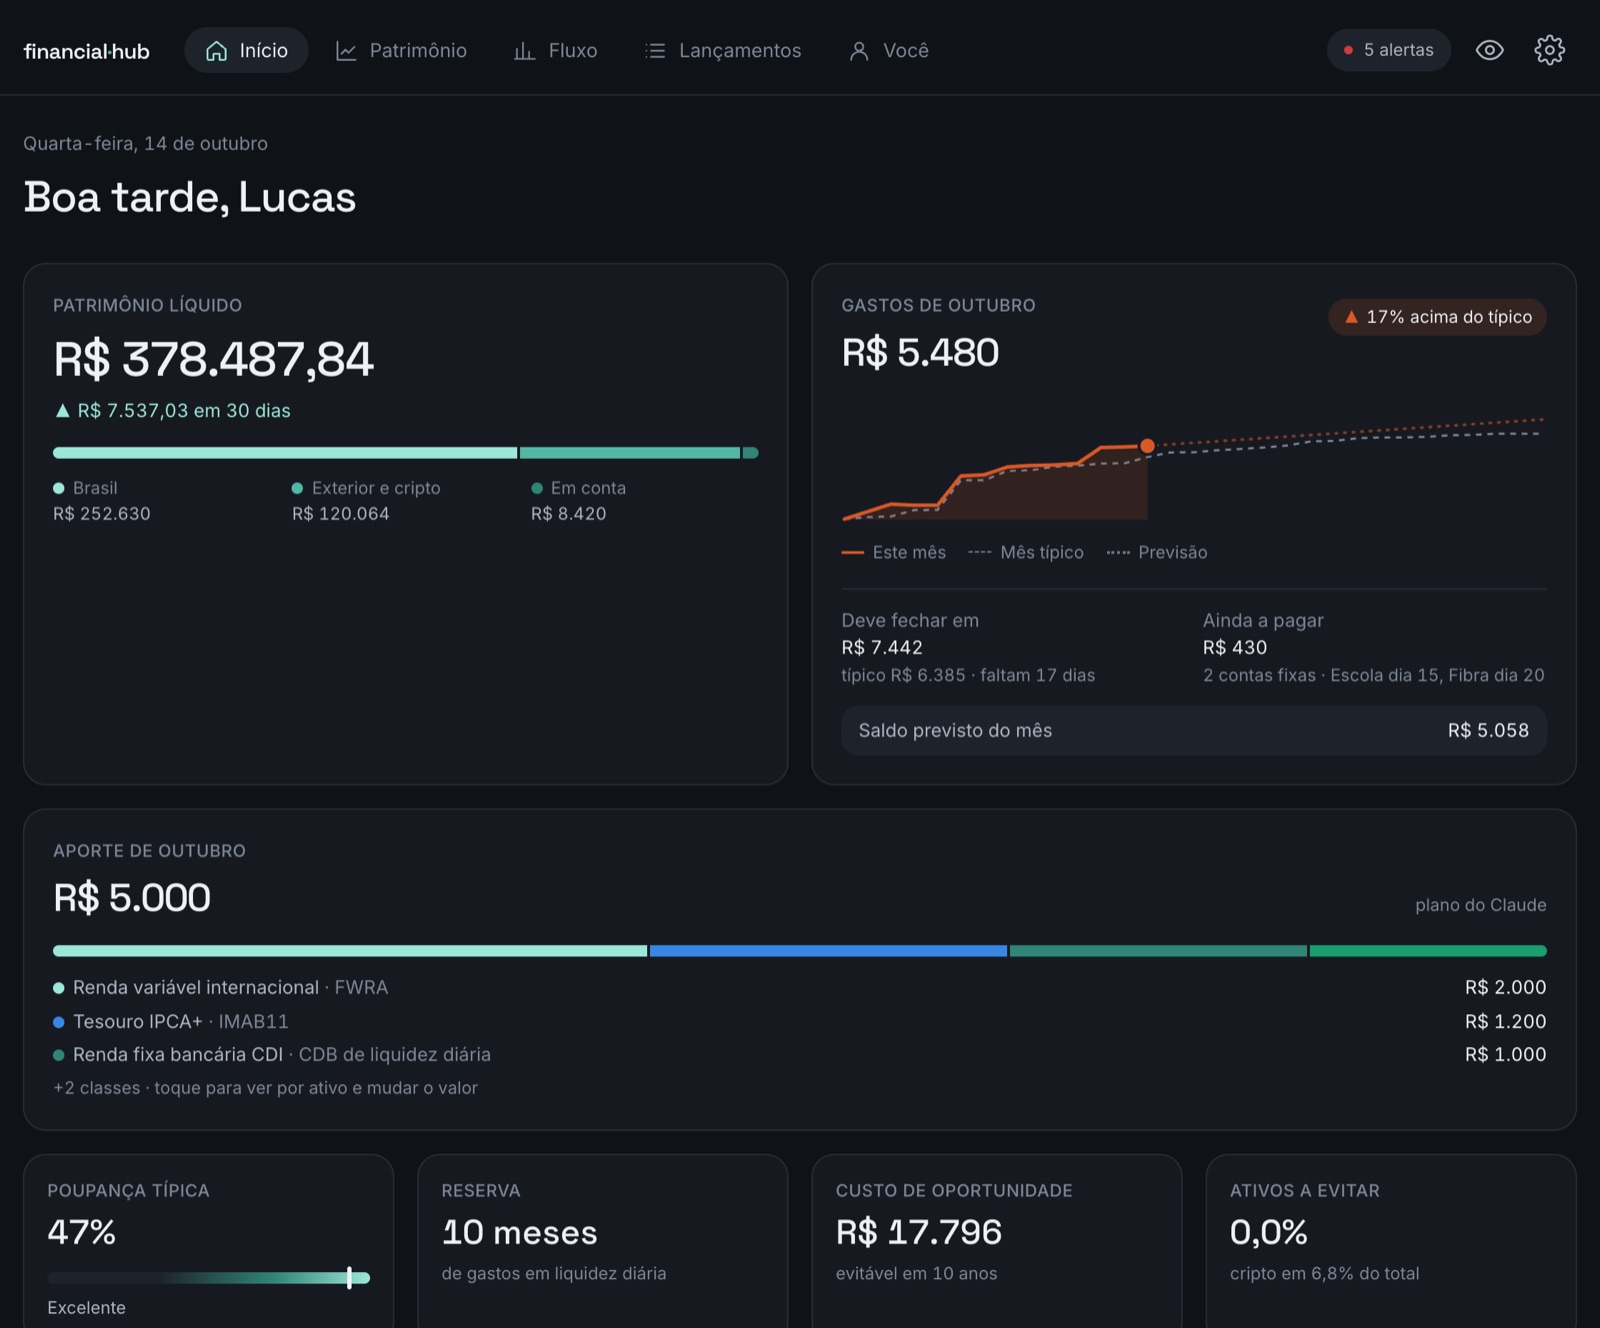Click the house icon in Início
Viewport: 1600px width, 1328px height.
216,51
